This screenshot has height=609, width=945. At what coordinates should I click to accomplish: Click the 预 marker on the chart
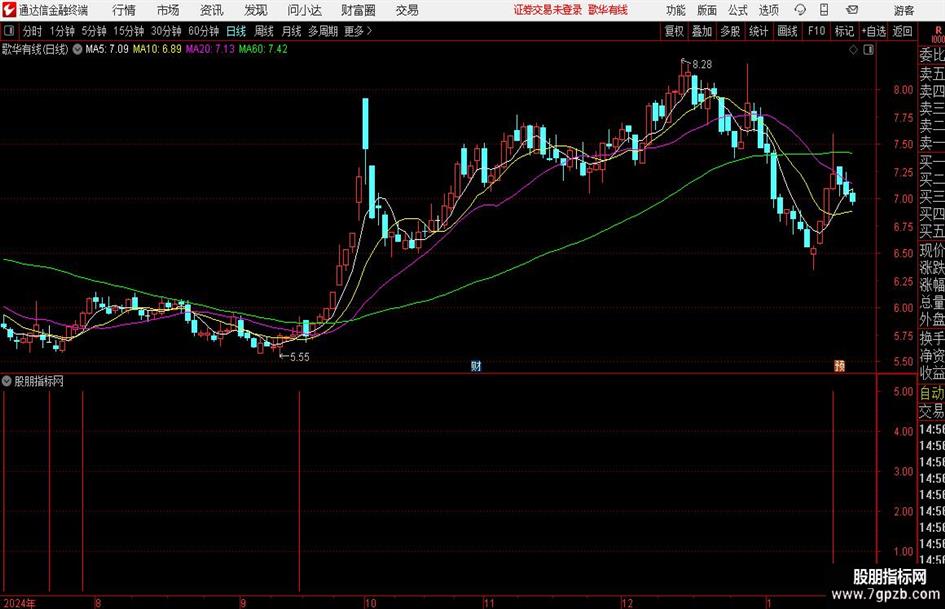click(x=840, y=366)
